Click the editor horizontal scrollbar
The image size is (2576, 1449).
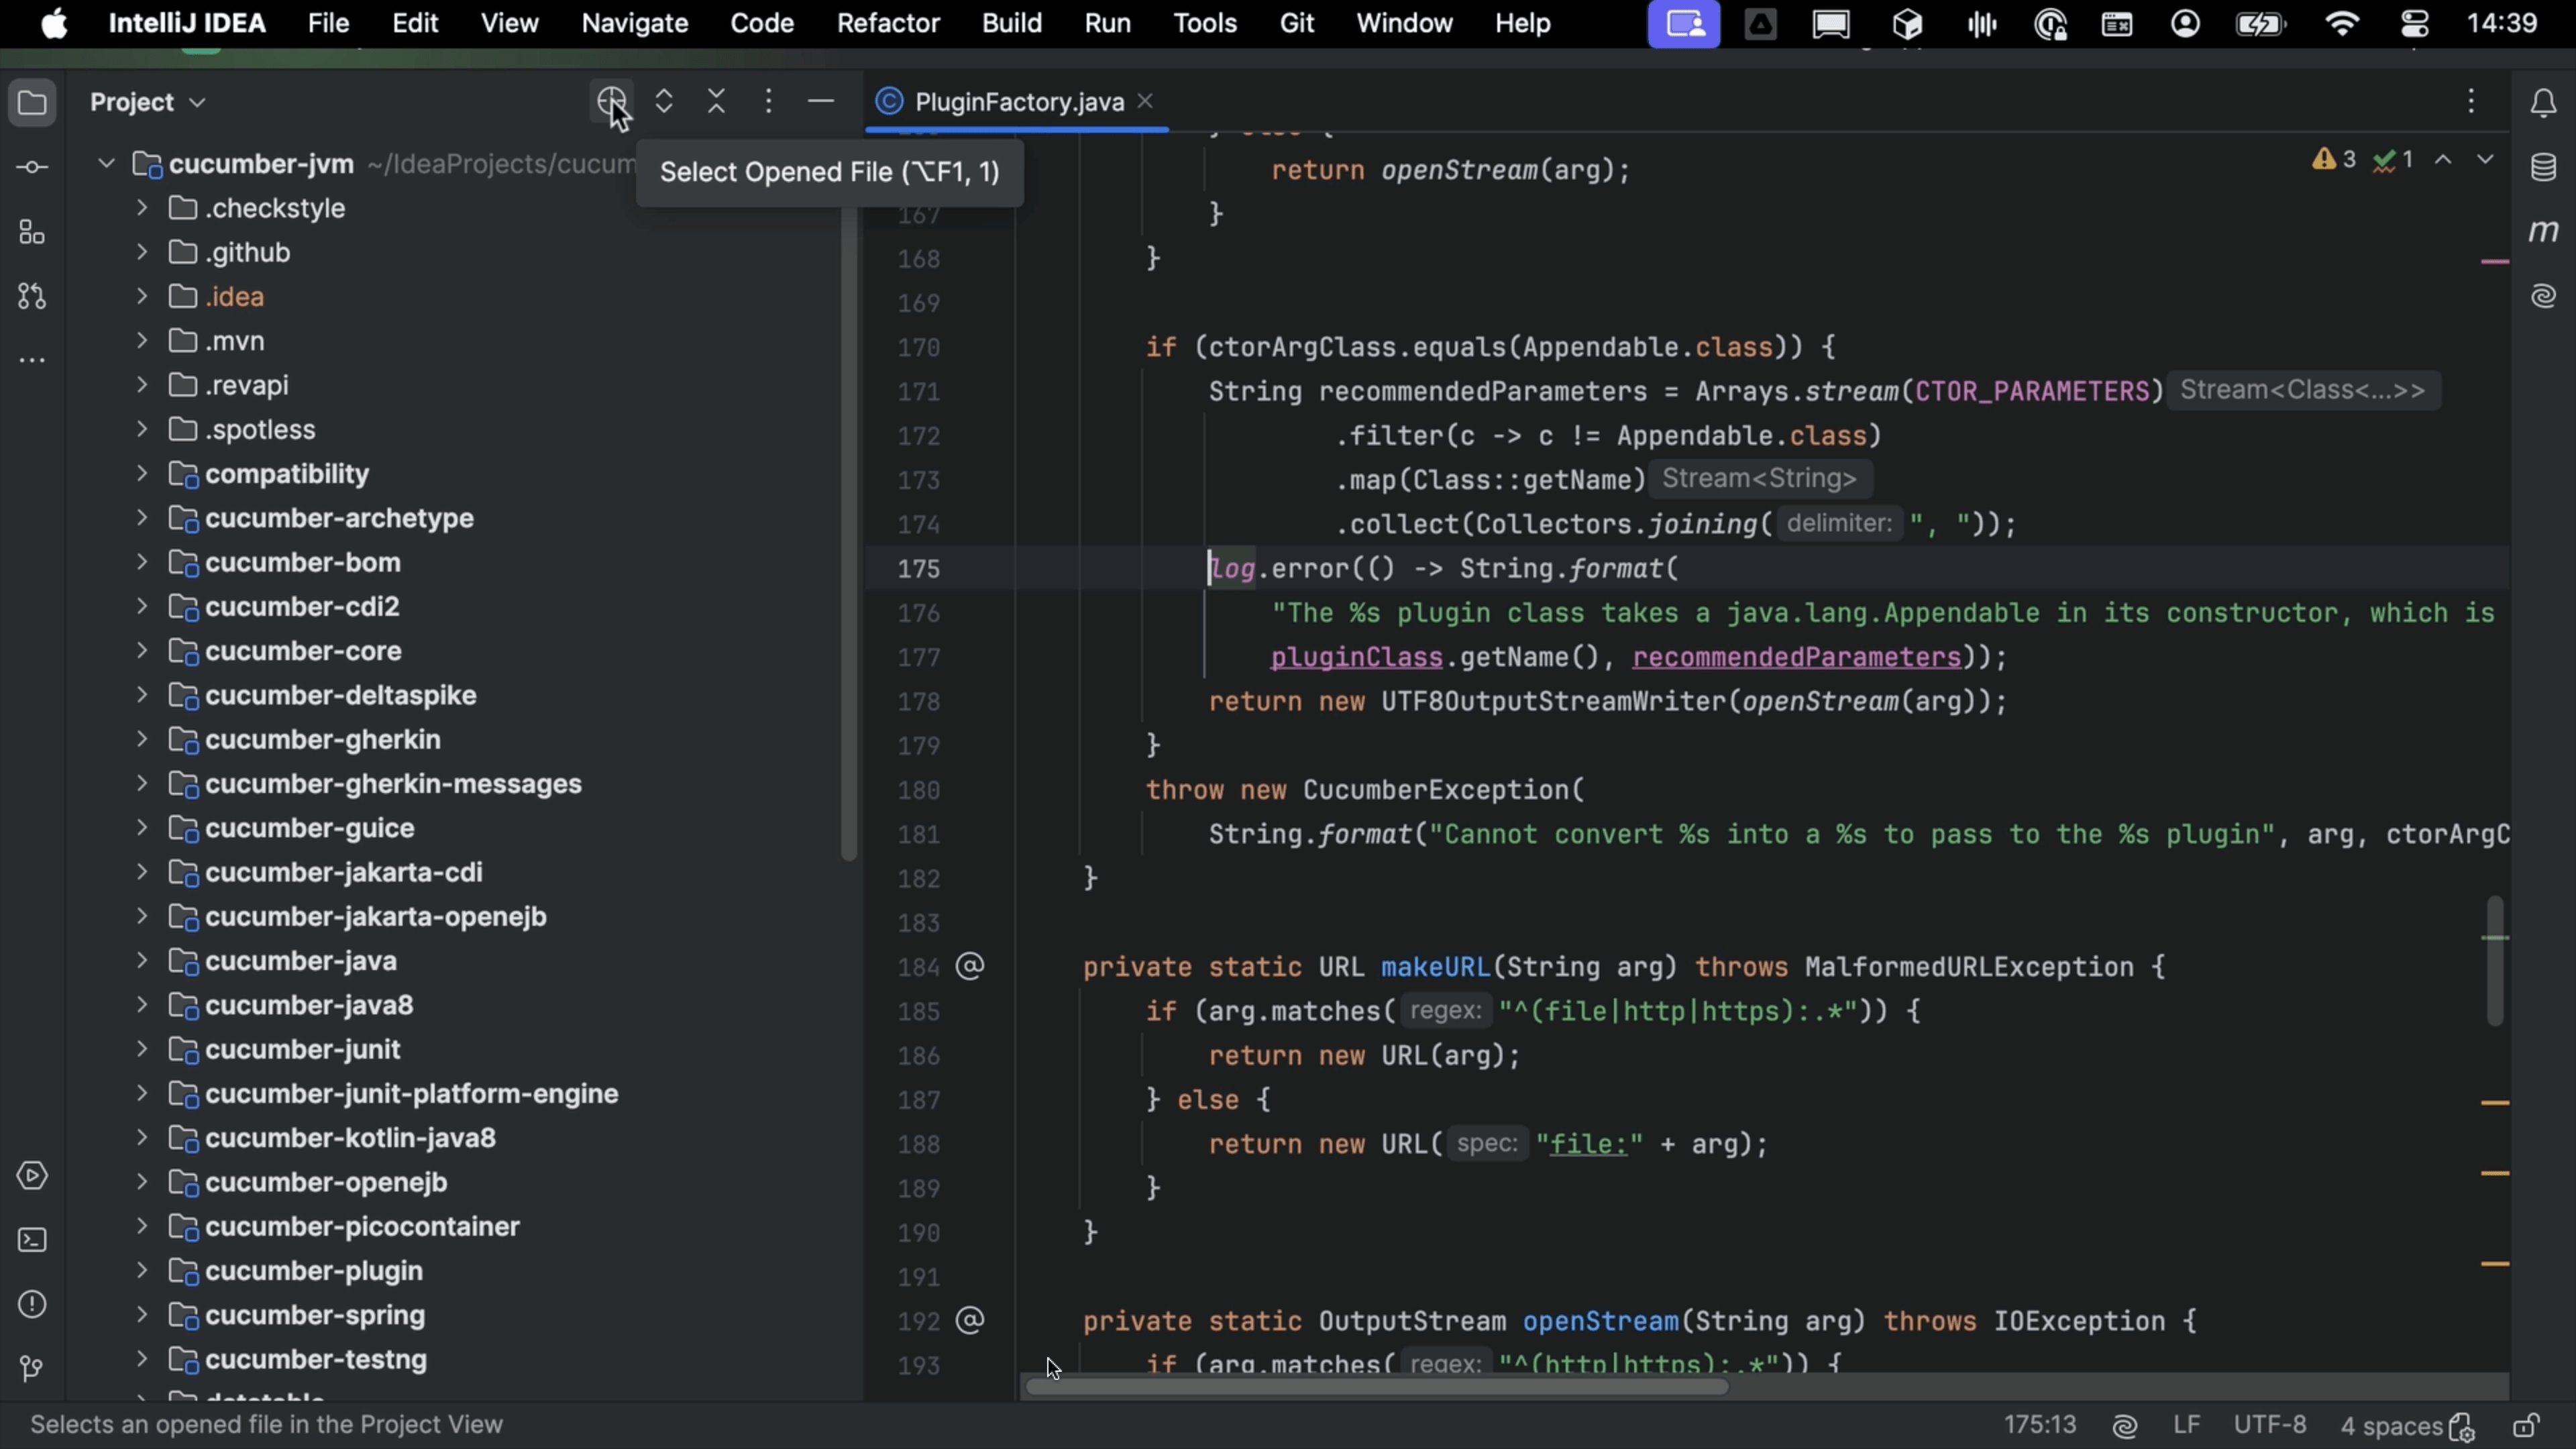[x=1376, y=1387]
